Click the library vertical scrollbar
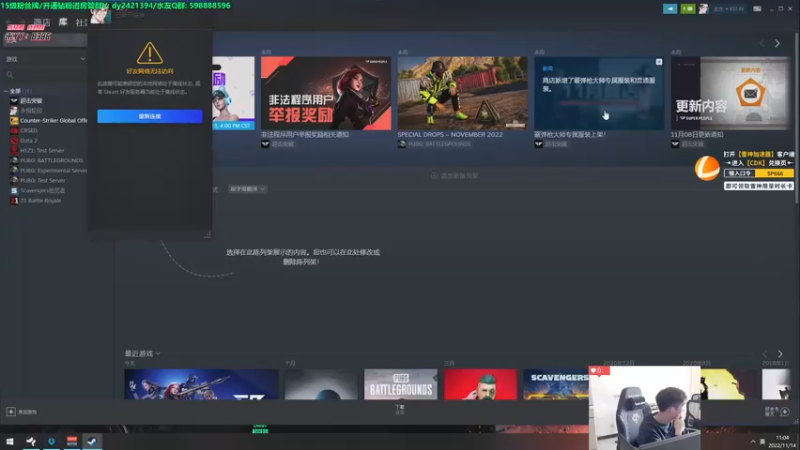 point(796,117)
